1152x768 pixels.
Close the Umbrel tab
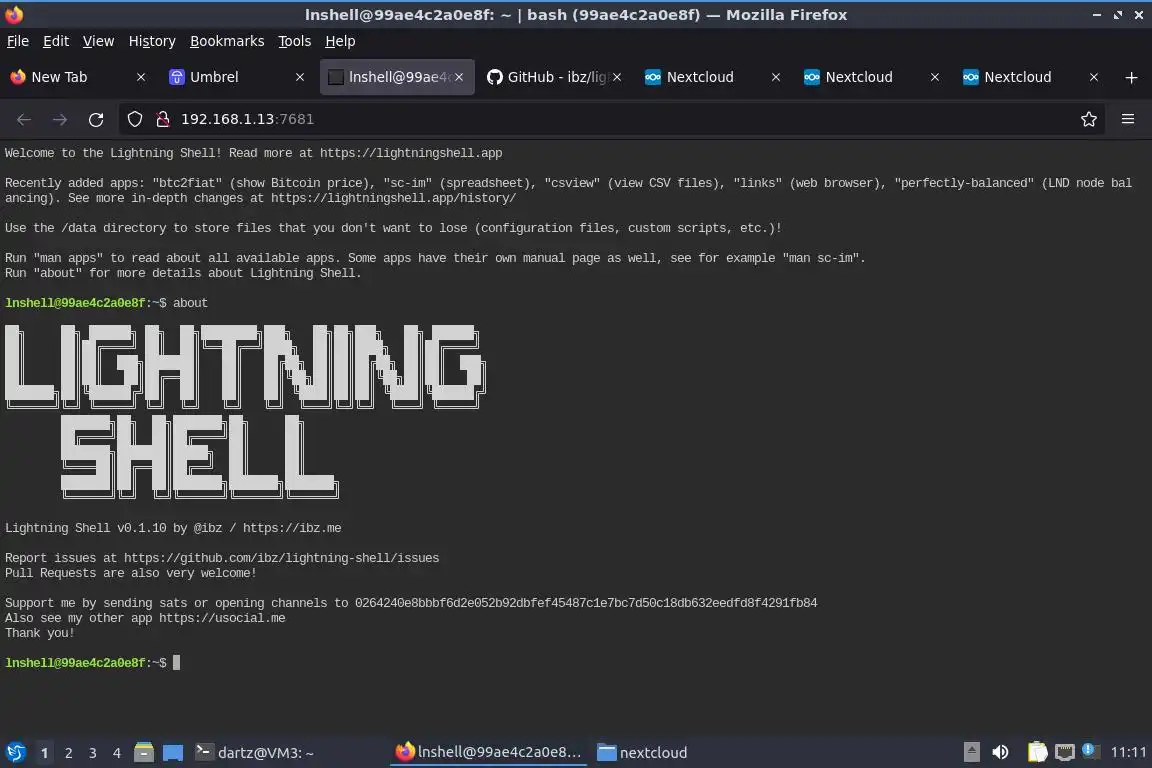click(300, 77)
